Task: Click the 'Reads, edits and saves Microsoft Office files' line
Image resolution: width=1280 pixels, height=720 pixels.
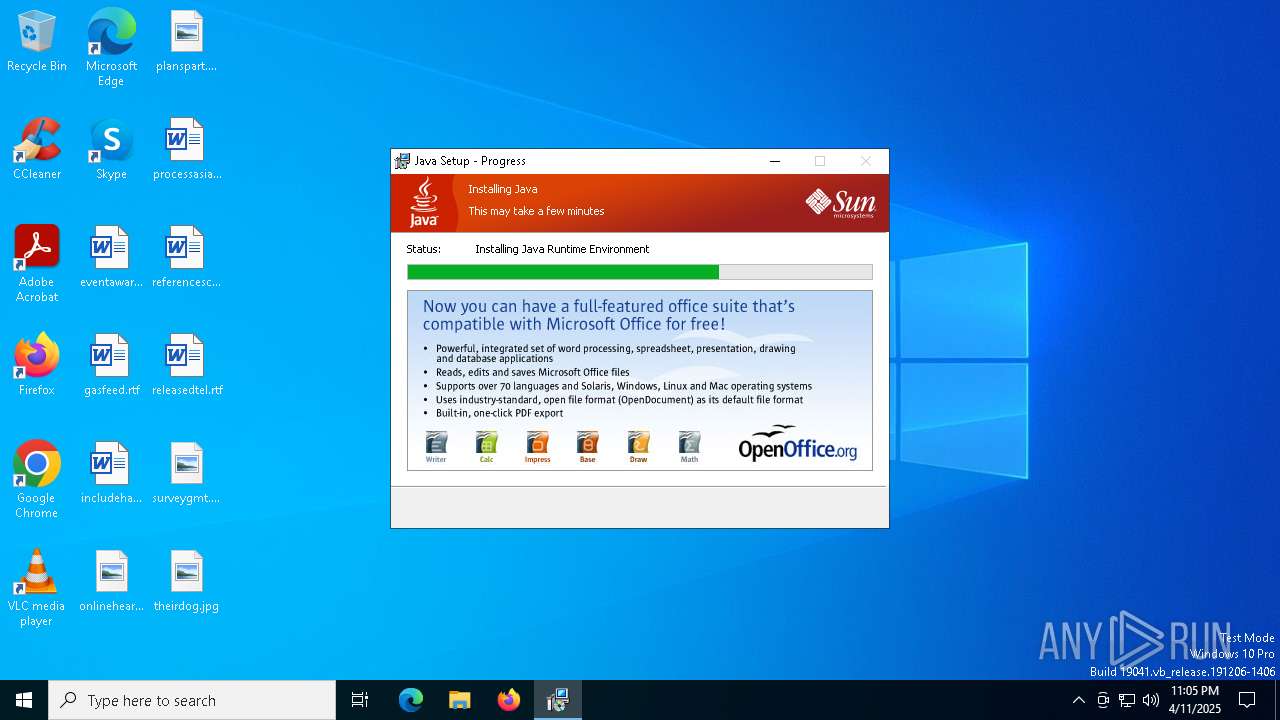Action: pyautogui.click(x=532, y=372)
